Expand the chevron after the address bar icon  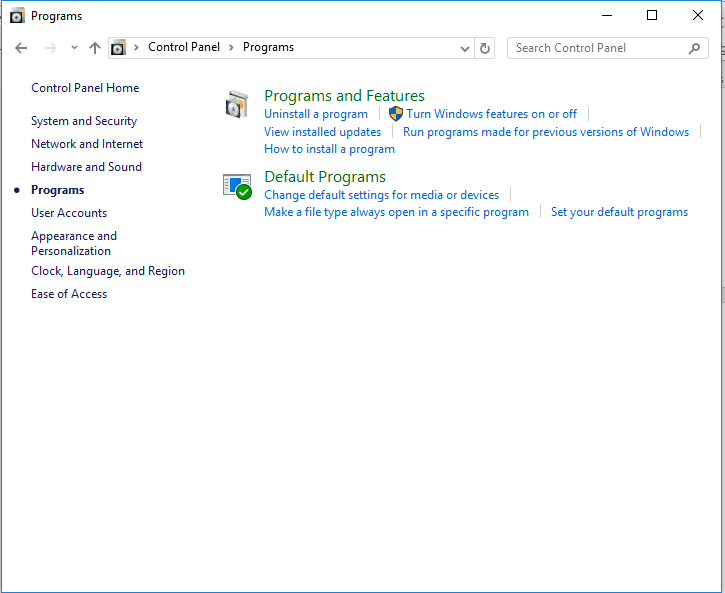tap(136, 48)
